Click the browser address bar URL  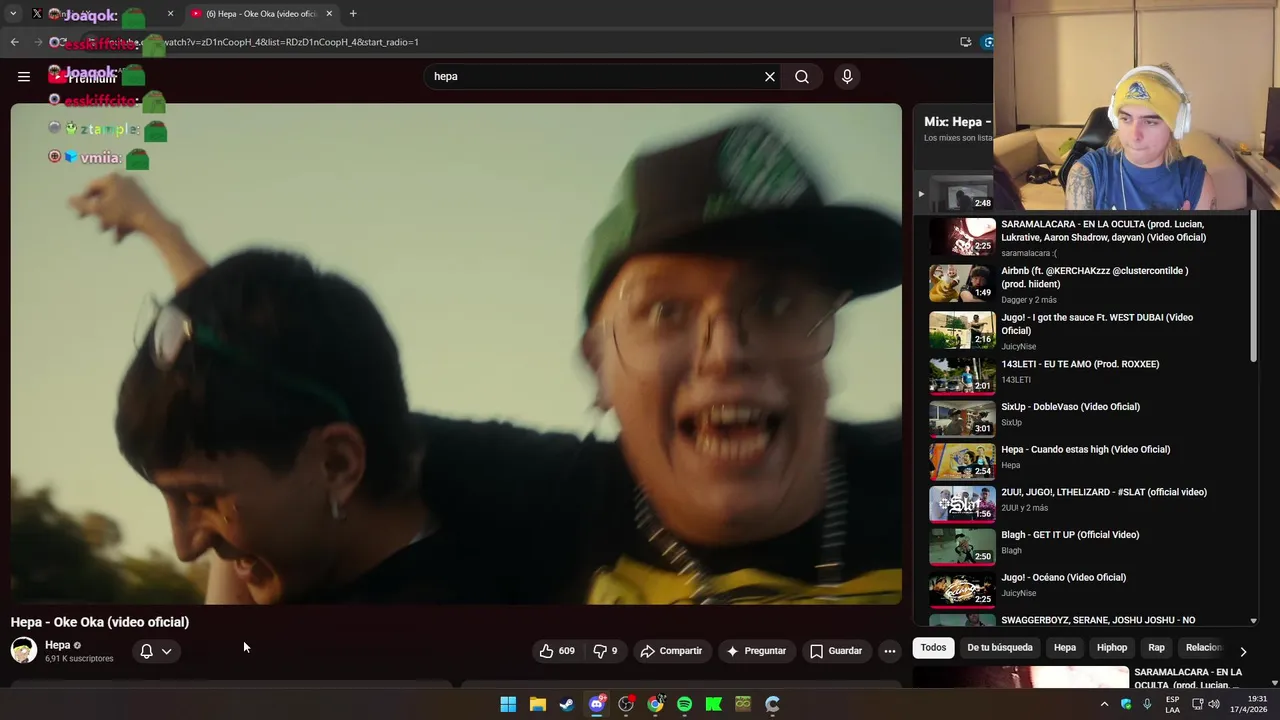click(290, 42)
